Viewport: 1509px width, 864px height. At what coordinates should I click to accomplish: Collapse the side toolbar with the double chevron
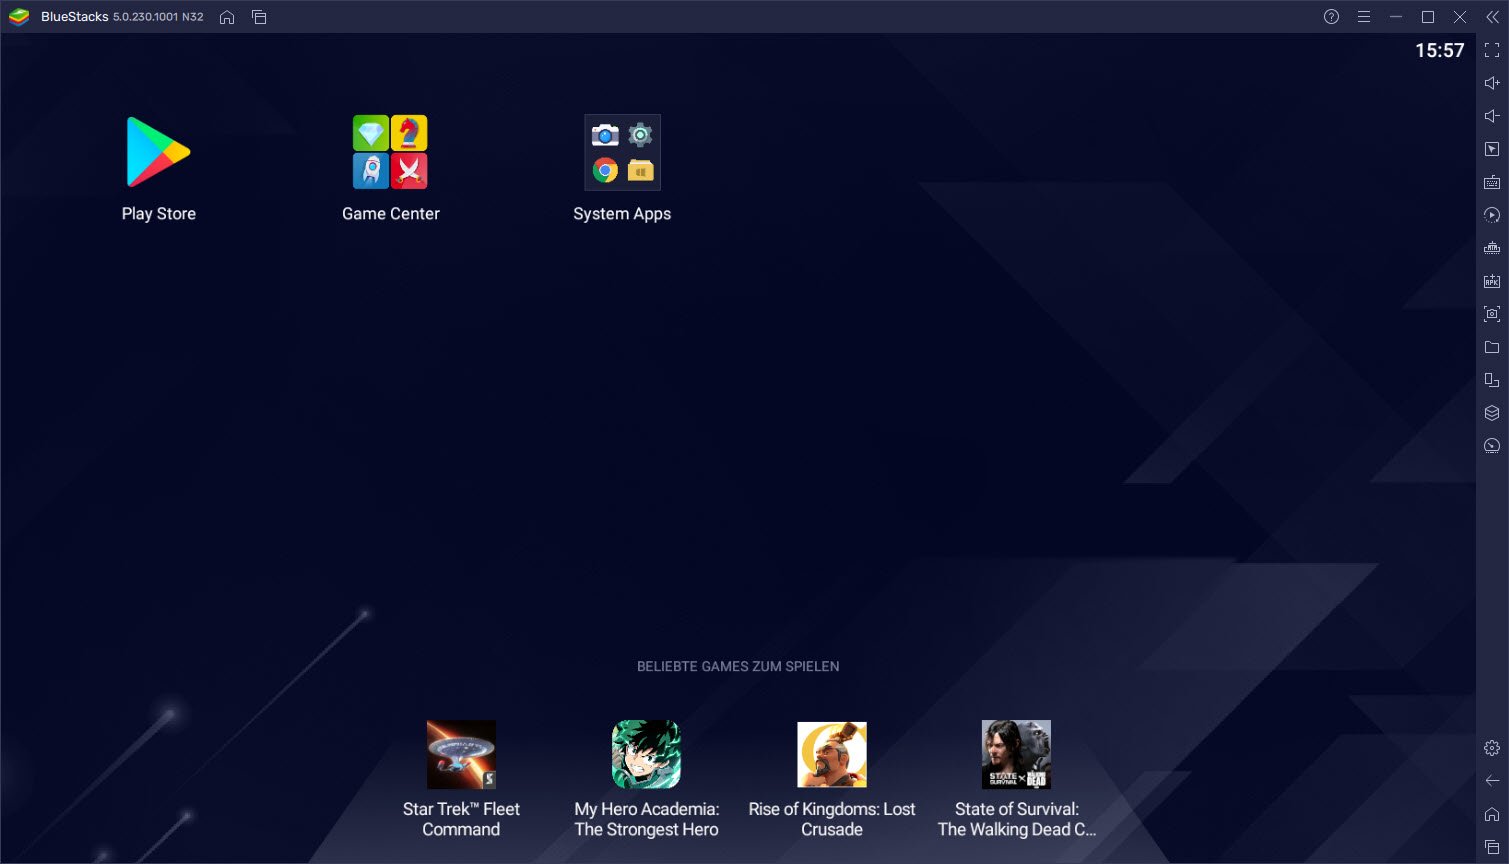[x=1492, y=17]
